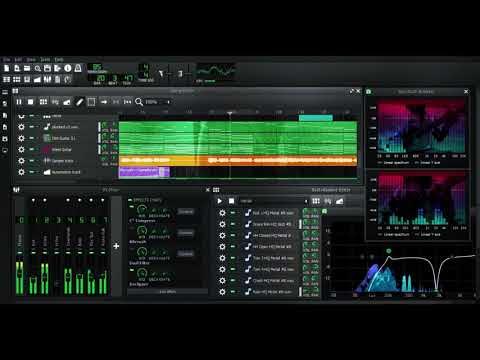This screenshot has width=480, height=360.
Task: Expand the beat pattern selector dropdown
Action: click(x=273, y=201)
